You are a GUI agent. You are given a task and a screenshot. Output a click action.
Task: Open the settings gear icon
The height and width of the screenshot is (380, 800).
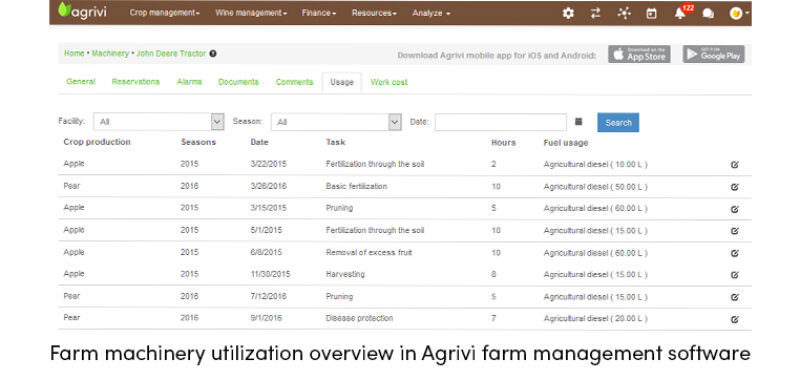pos(568,13)
